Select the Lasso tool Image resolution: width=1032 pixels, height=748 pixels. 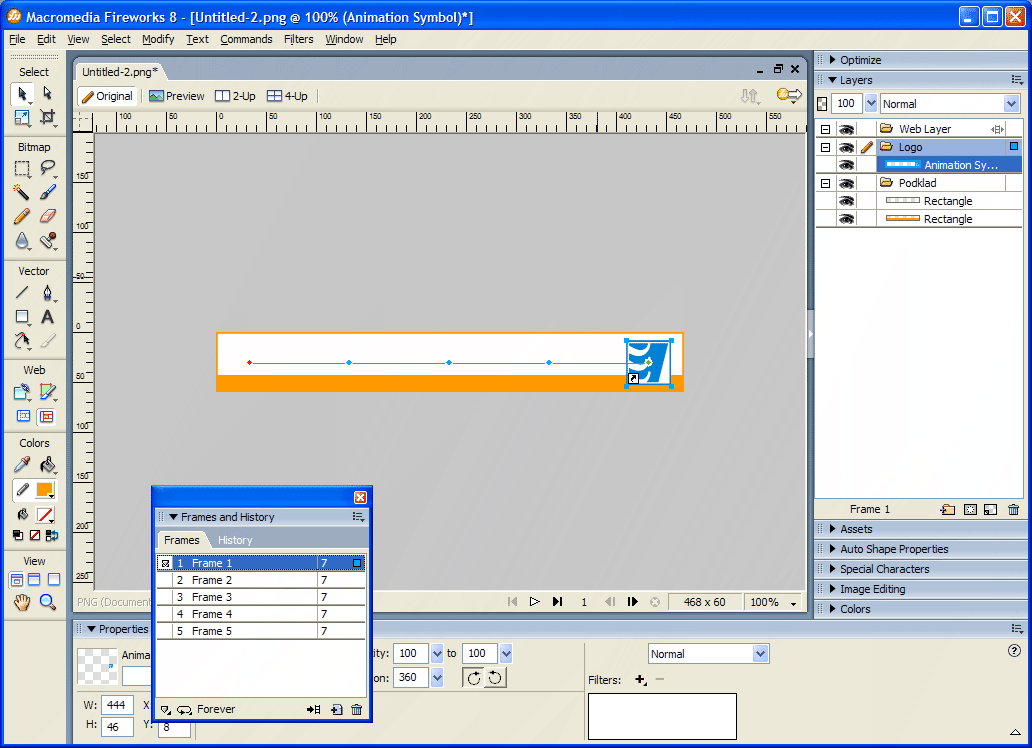click(x=47, y=169)
